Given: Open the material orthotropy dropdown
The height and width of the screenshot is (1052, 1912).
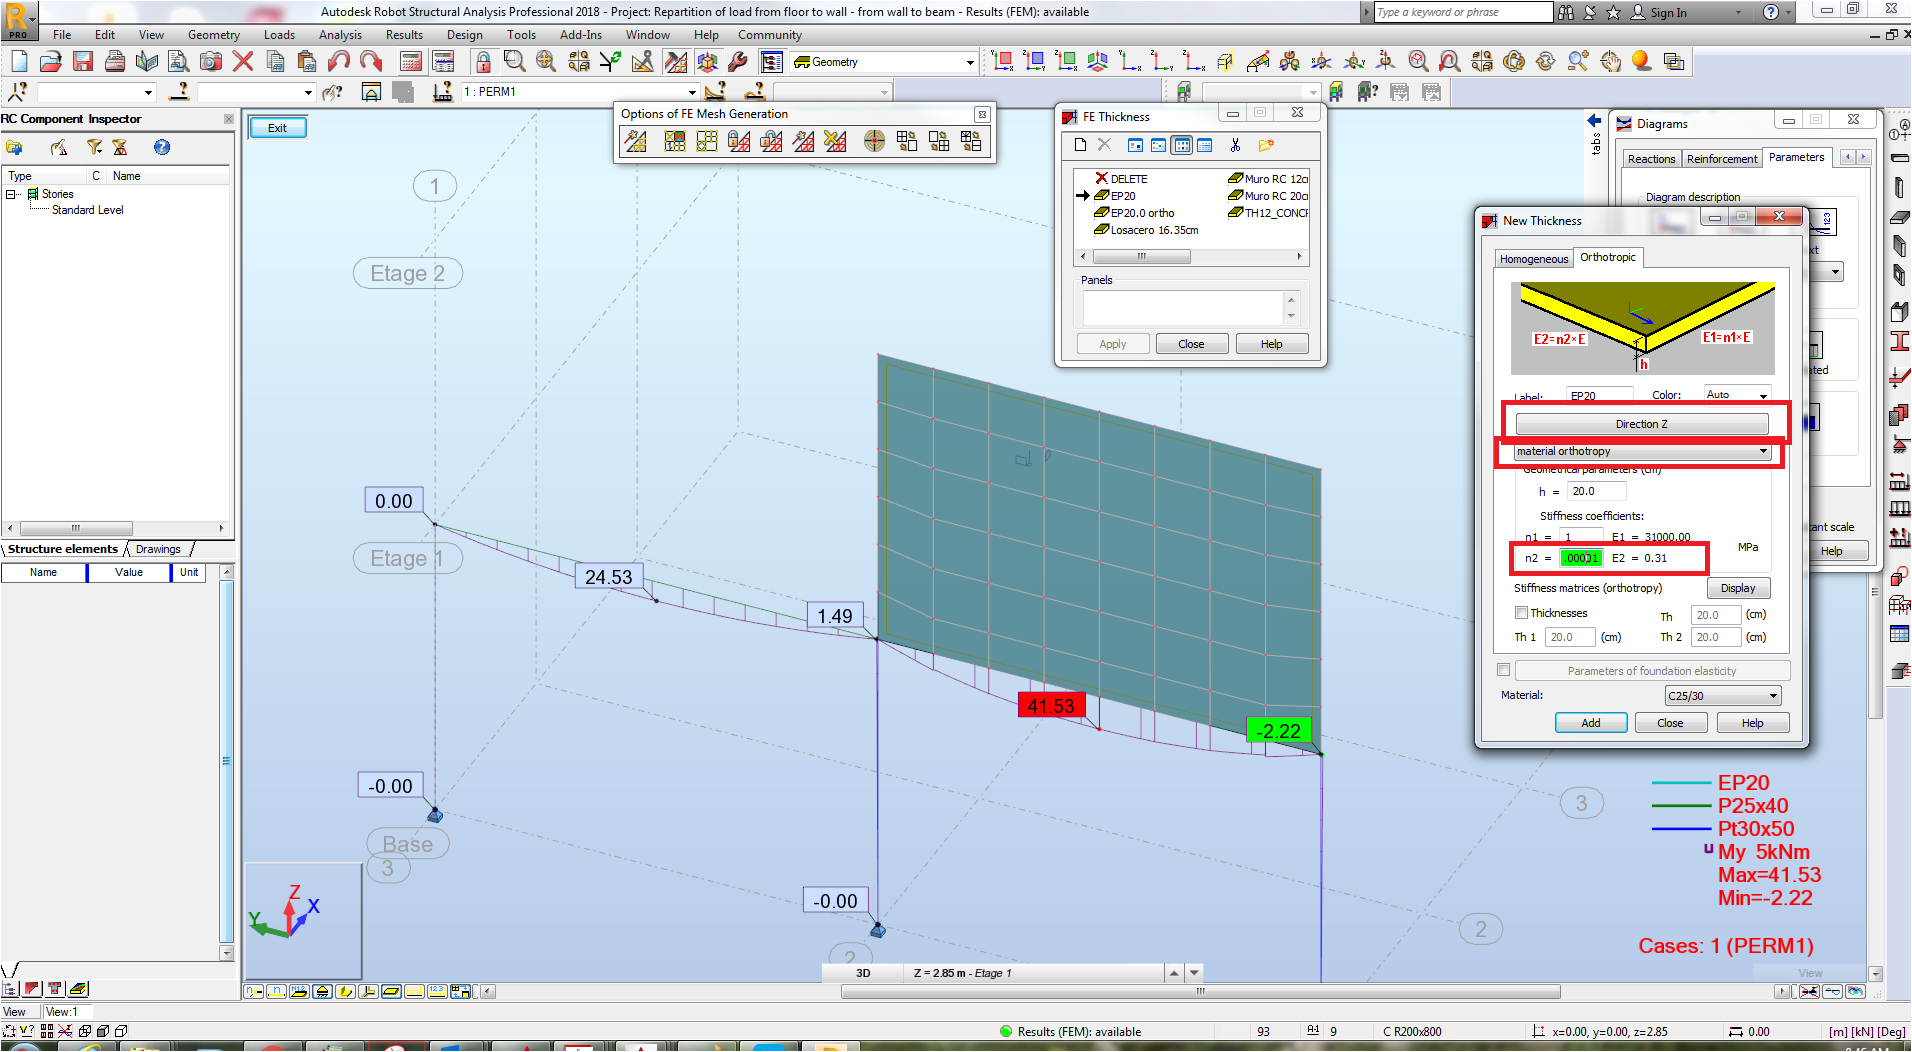Looking at the screenshot, I should pyautogui.click(x=1639, y=451).
